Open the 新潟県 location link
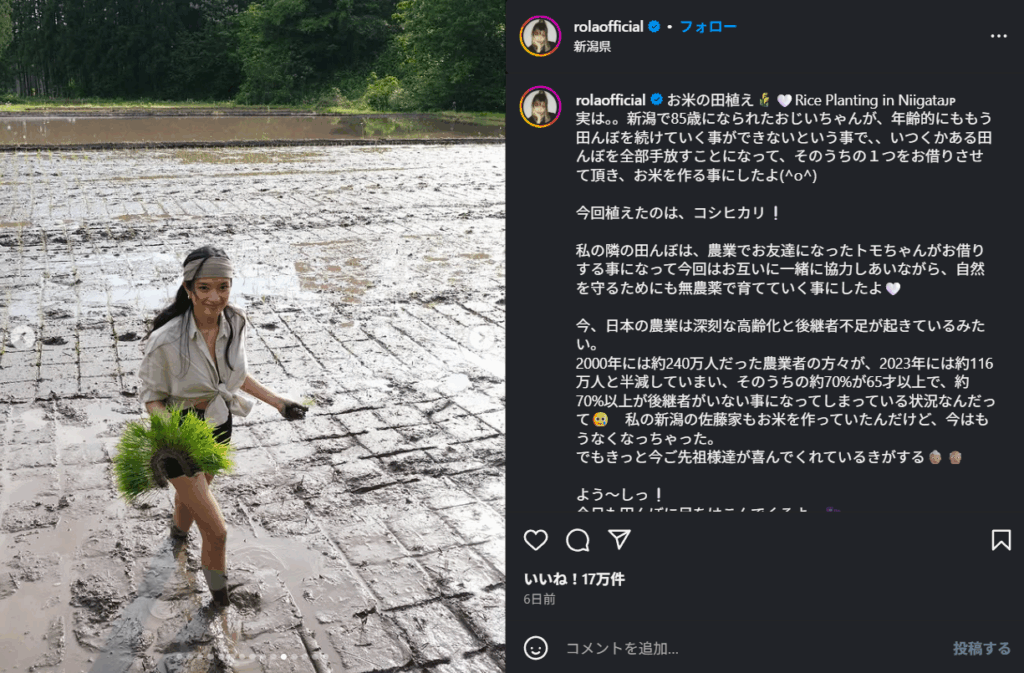 point(592,46)
